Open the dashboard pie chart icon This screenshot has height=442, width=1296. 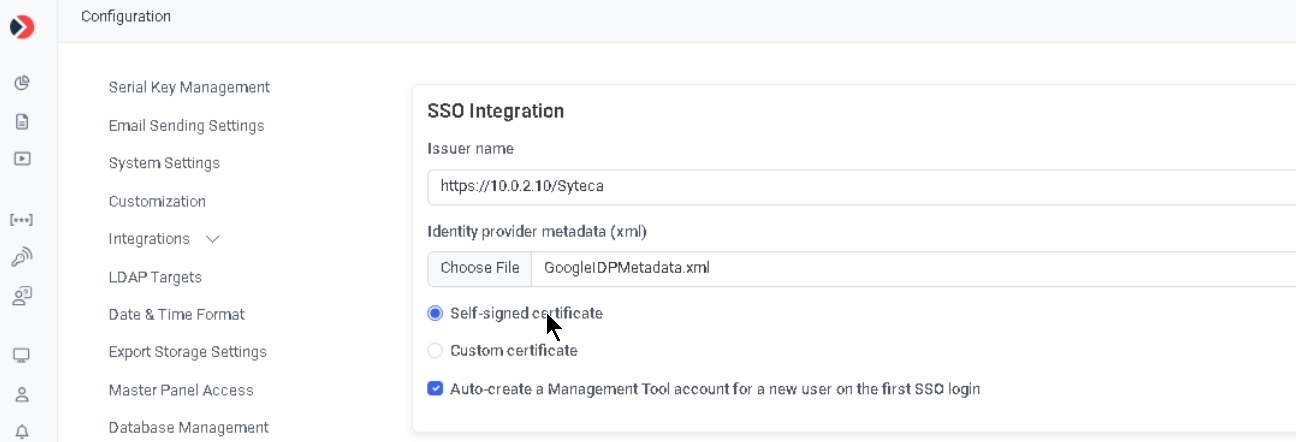pyautogui.click(x=22, y=83)
